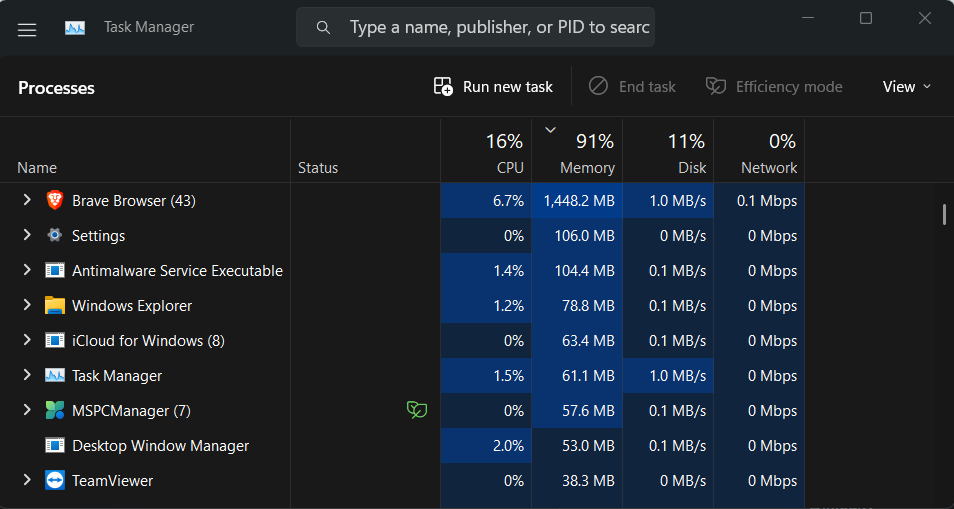954x509 pixels.
Task: Click the Brave Browser lion icon
Action: 55,201
